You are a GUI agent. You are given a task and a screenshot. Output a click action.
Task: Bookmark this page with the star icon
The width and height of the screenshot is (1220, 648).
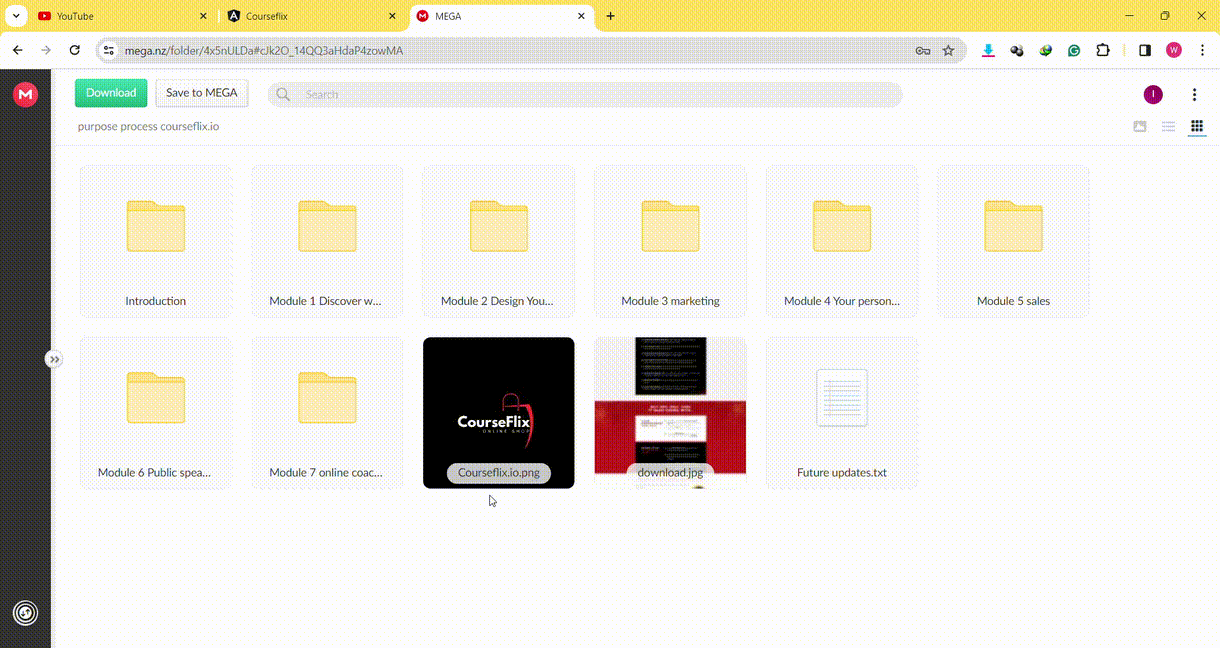point(949,50)
